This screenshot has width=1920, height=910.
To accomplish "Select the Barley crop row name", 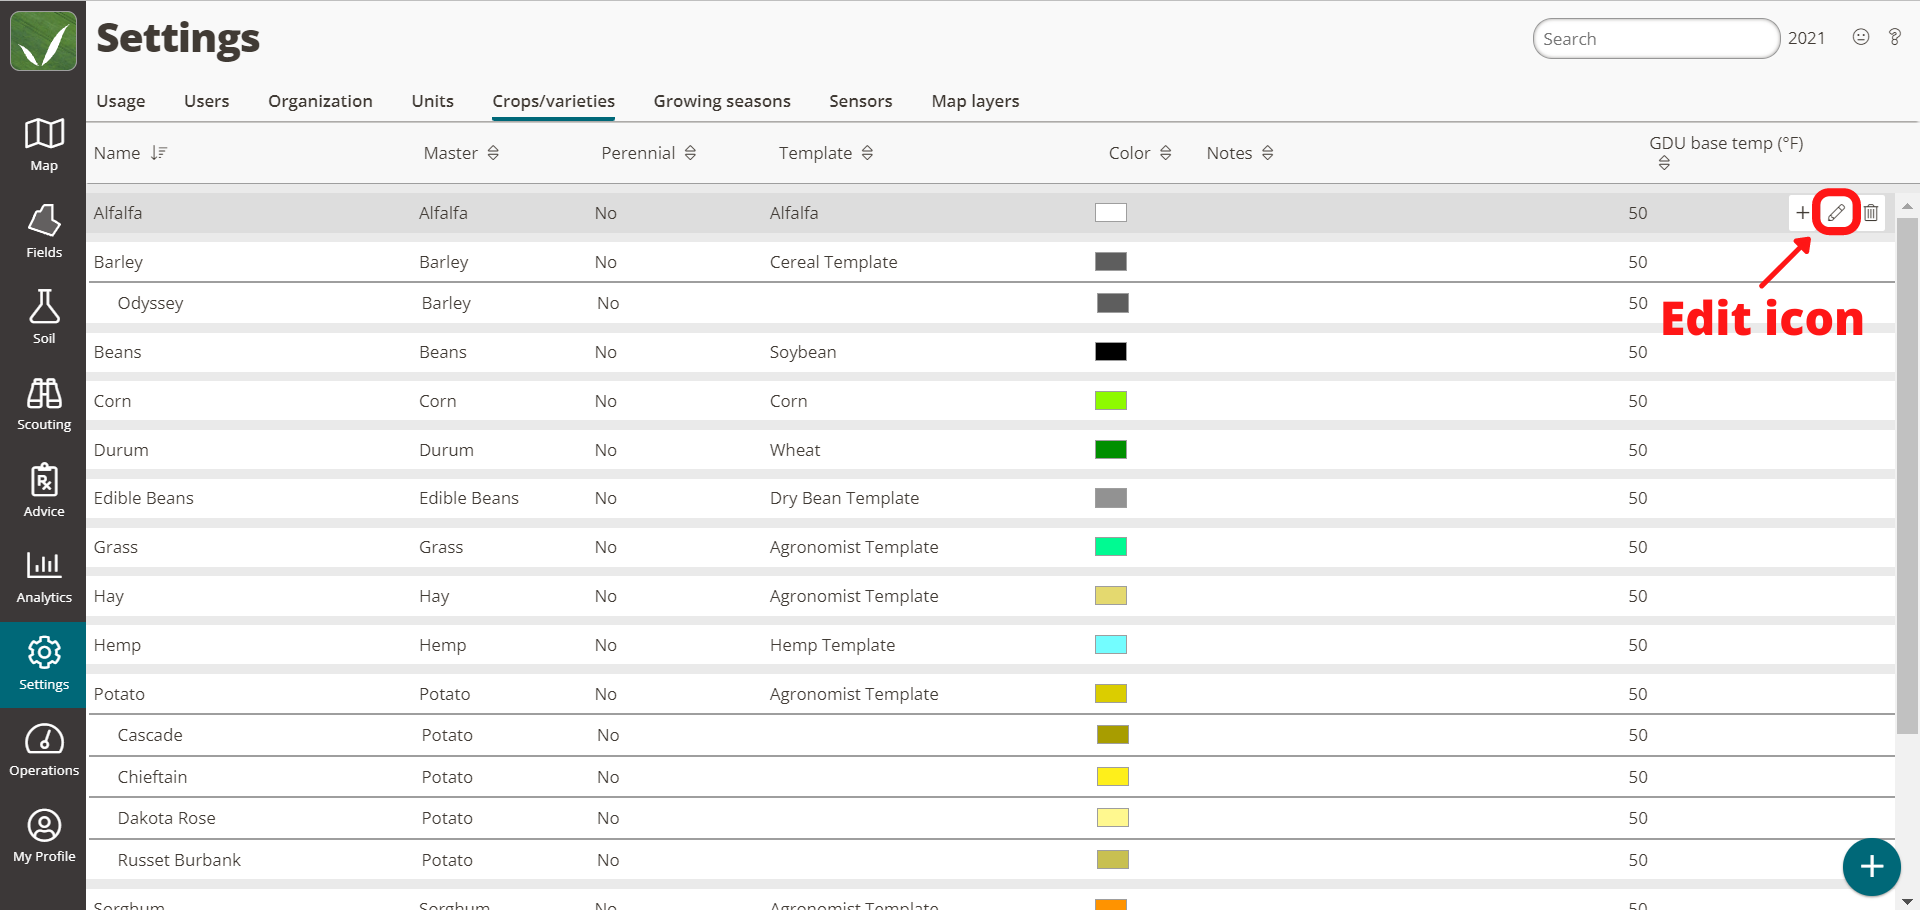I will pyautogui.click(x=118, y=262).
